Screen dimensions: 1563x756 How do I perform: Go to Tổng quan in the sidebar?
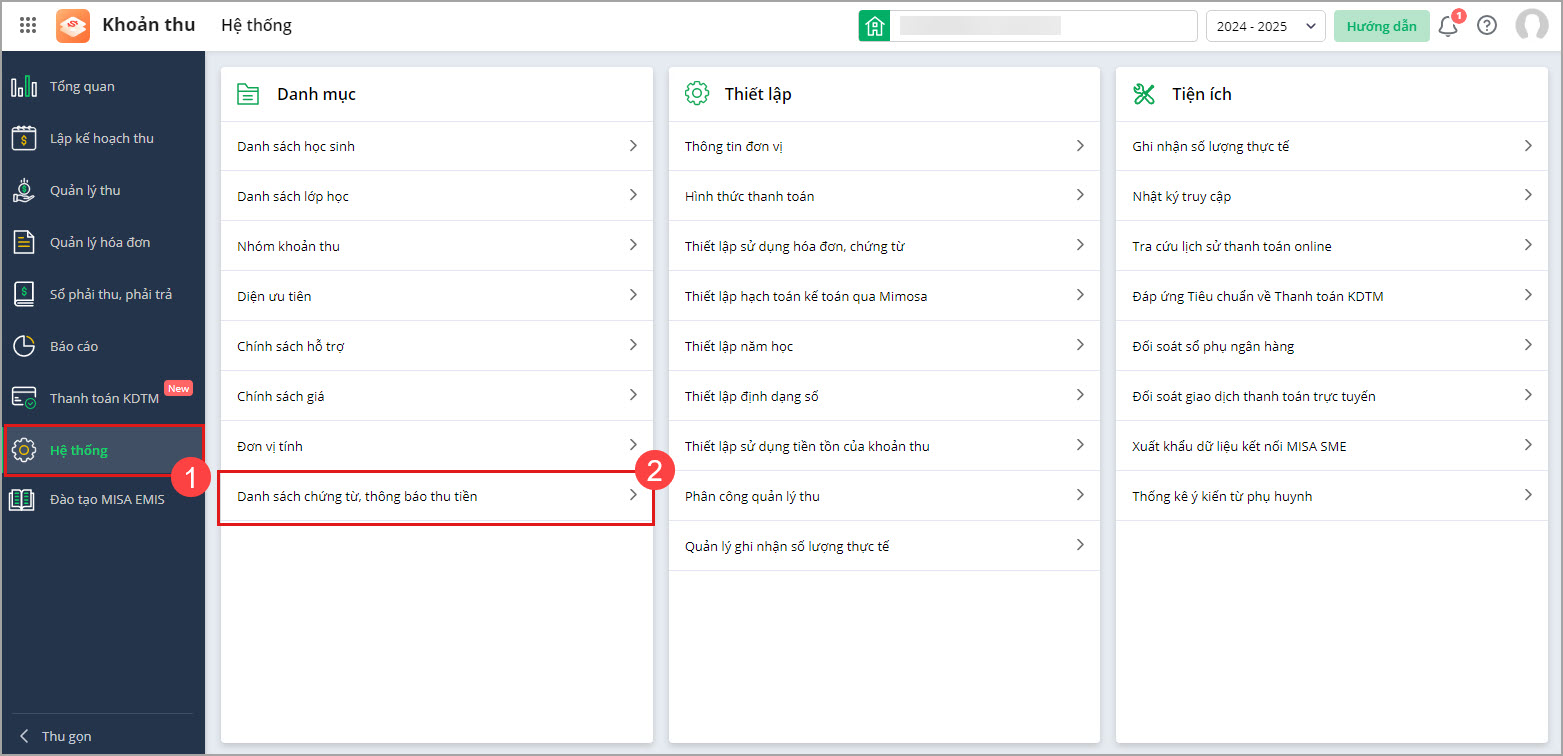(x=103, y=87)
